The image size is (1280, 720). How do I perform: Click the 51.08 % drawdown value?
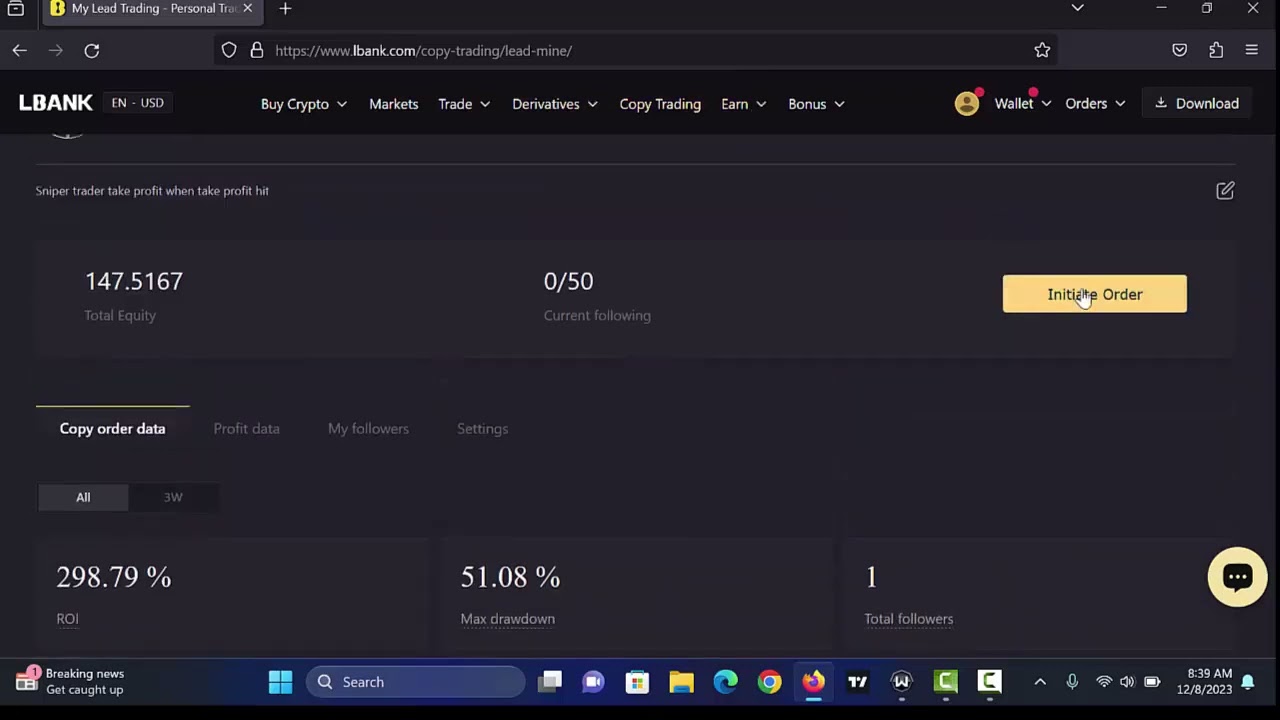pyautogui.click(x=510, y=577)
